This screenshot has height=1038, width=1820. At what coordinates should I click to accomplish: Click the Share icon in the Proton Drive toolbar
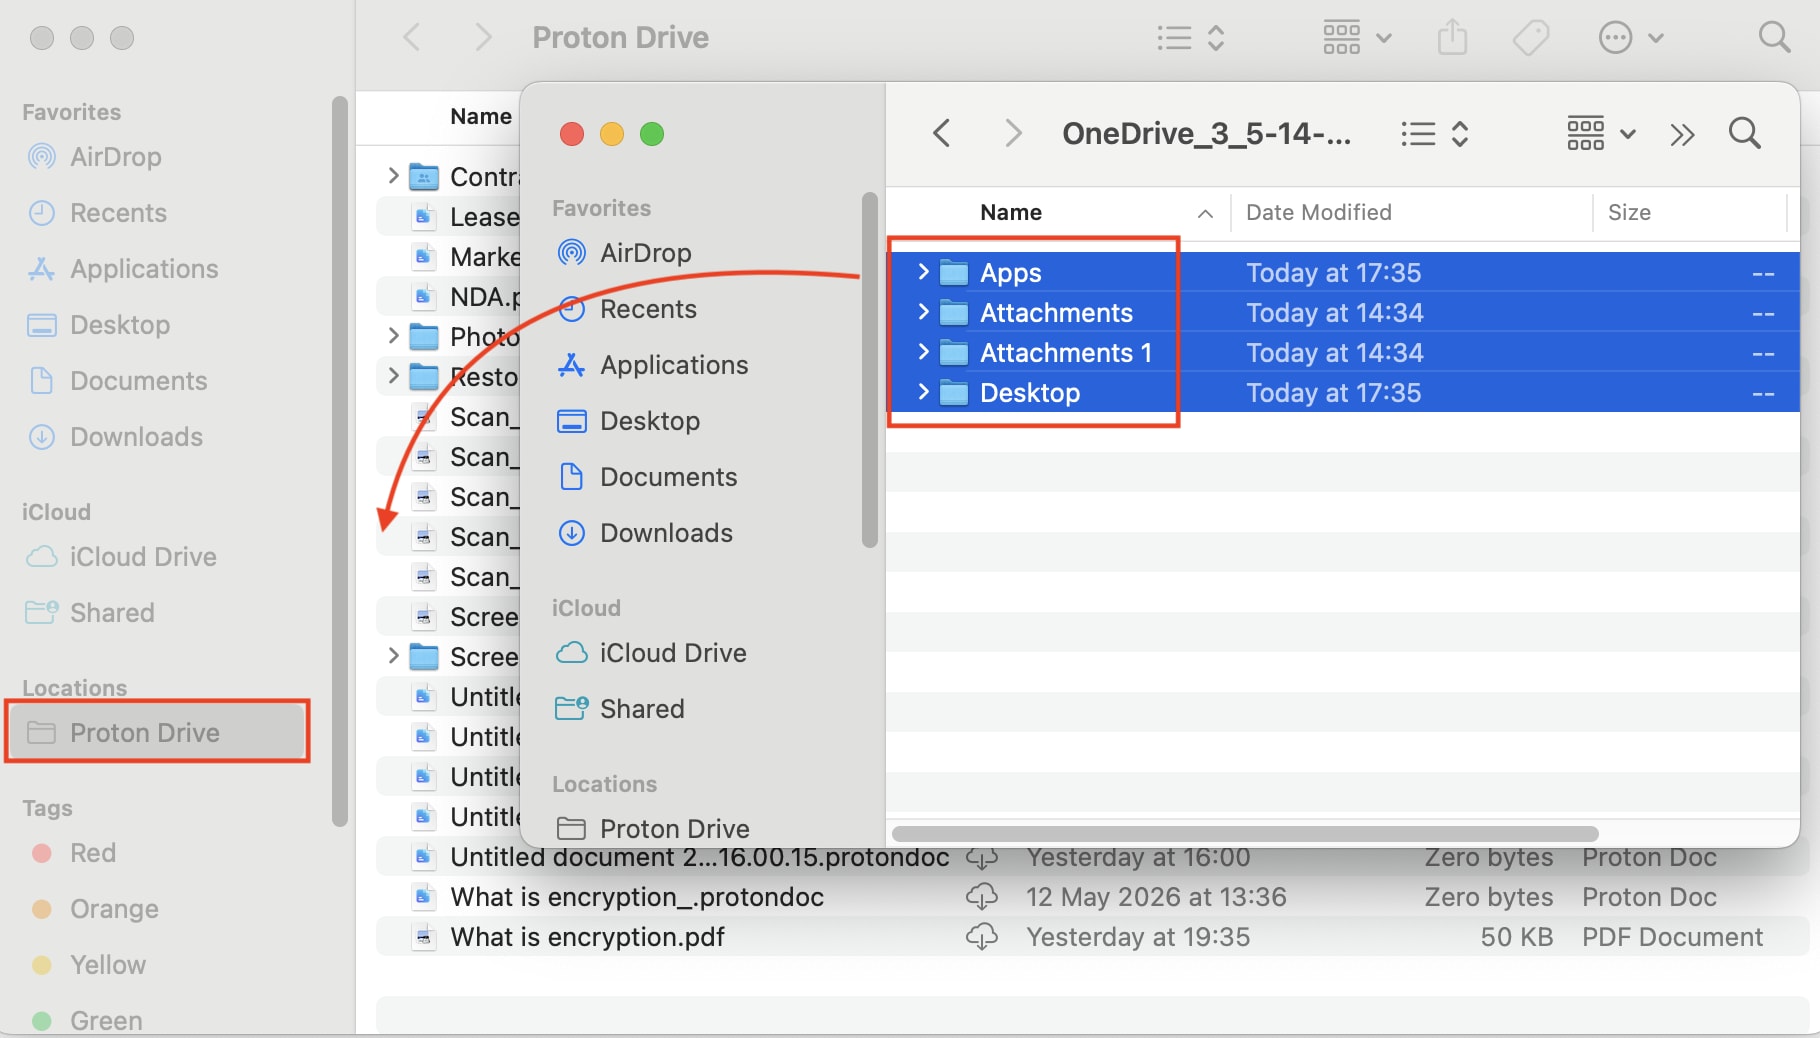point(1452,38)
